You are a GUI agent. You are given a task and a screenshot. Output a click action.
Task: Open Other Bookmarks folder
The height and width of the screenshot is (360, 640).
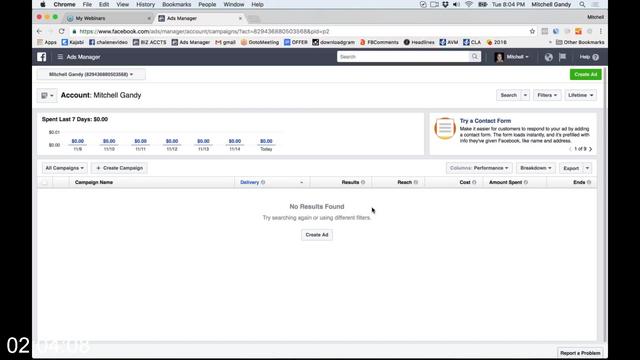point(580,42)
